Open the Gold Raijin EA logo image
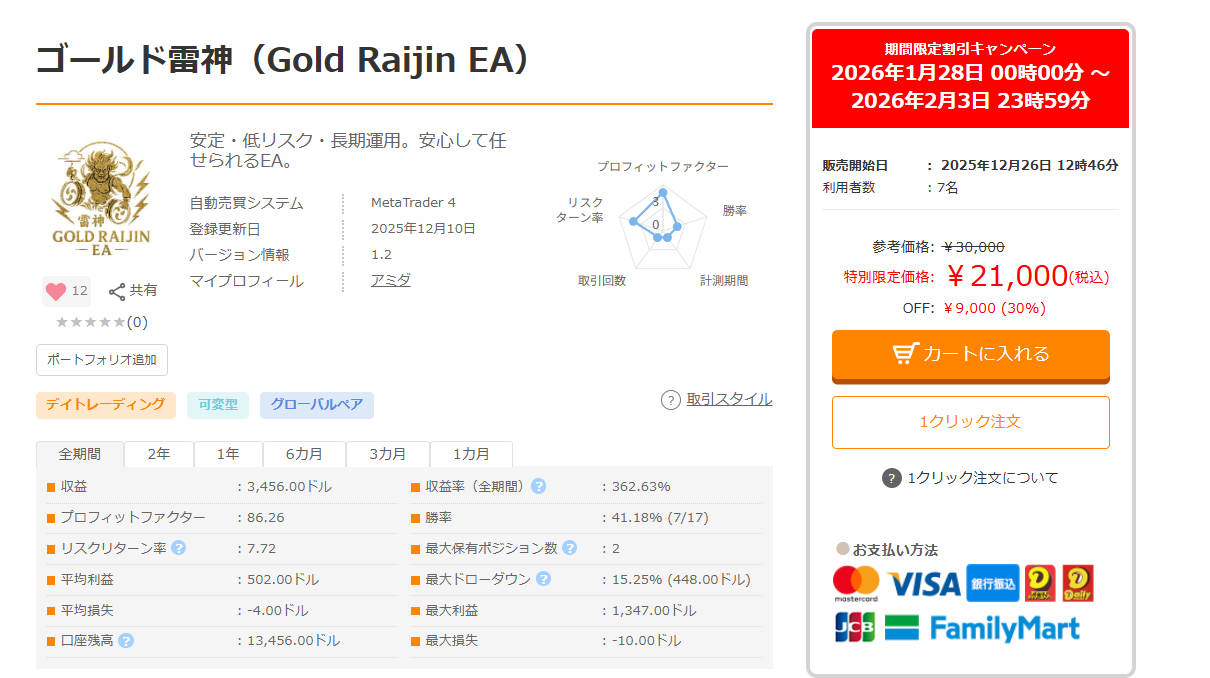 coord(101,200)
